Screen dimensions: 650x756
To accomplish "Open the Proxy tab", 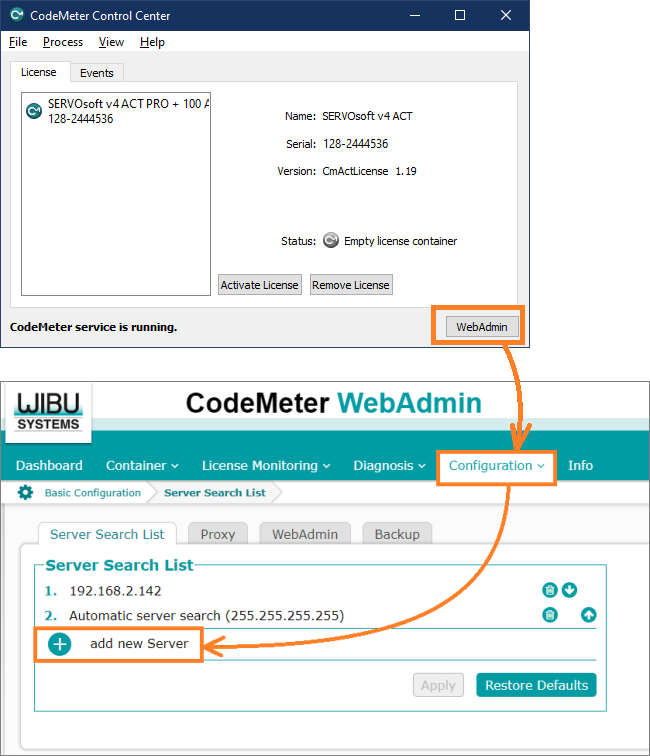I will tap(217, 534).
